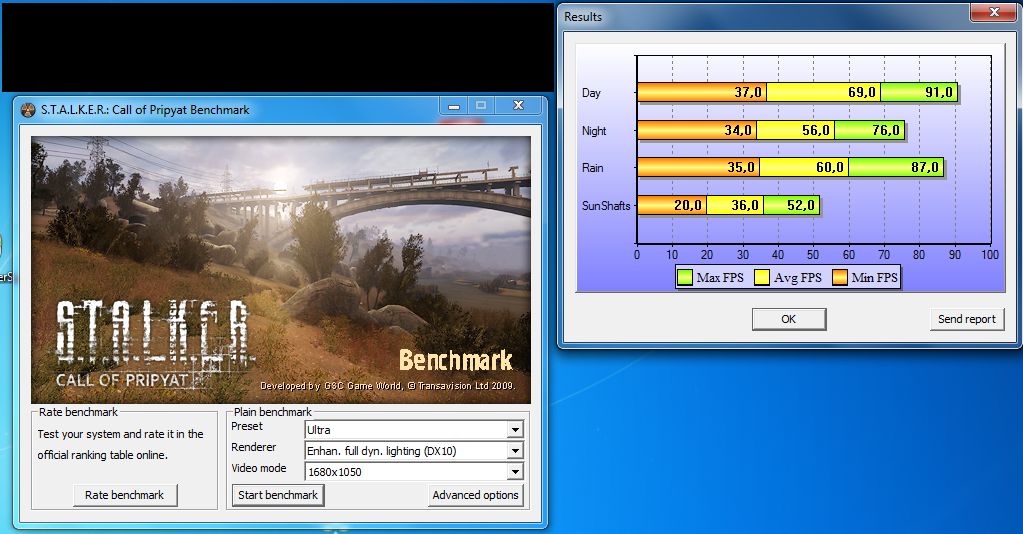Click the Video mode field showing 1680x1050
This screenshot has height=534, width=1023.
tap(414, 471)
